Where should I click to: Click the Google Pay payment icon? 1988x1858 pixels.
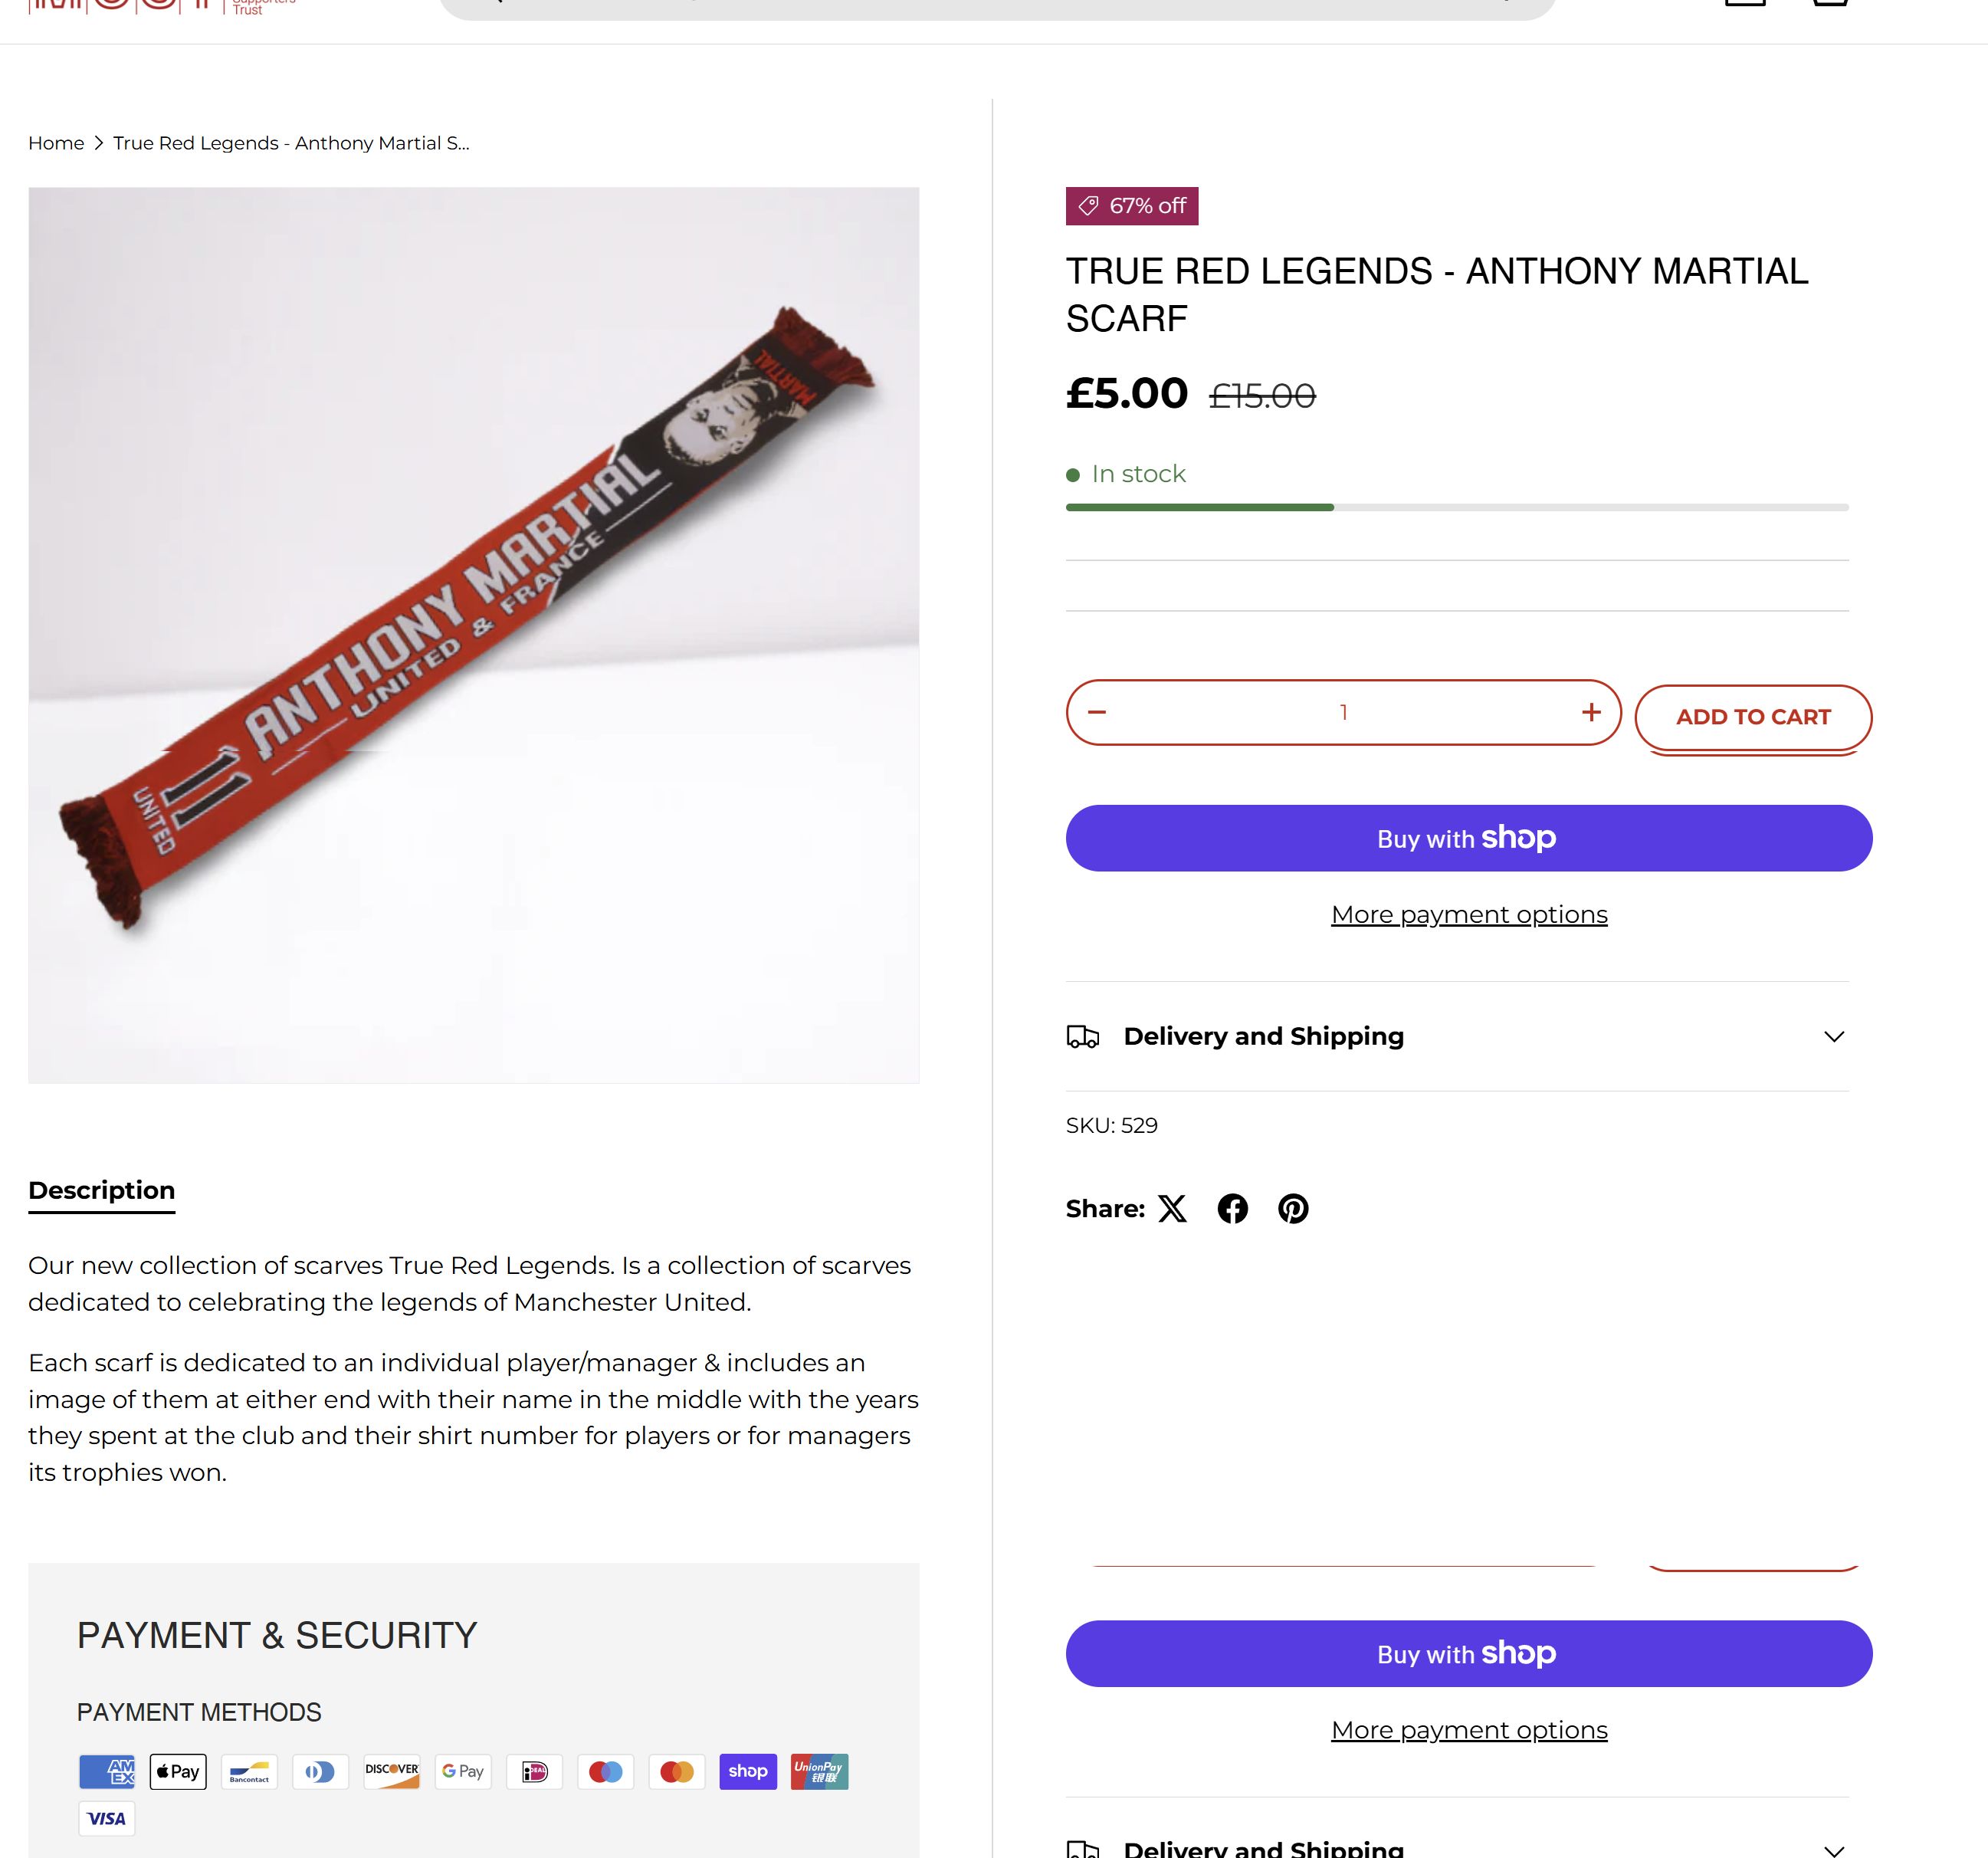coord(463,1772)
